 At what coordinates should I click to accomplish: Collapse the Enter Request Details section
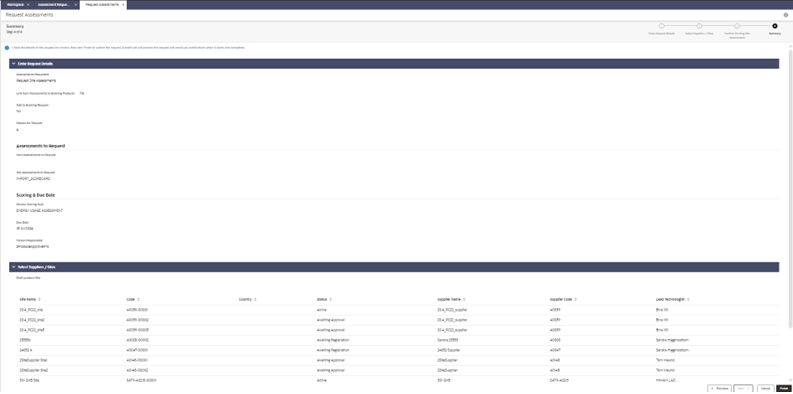click(14, 64)
